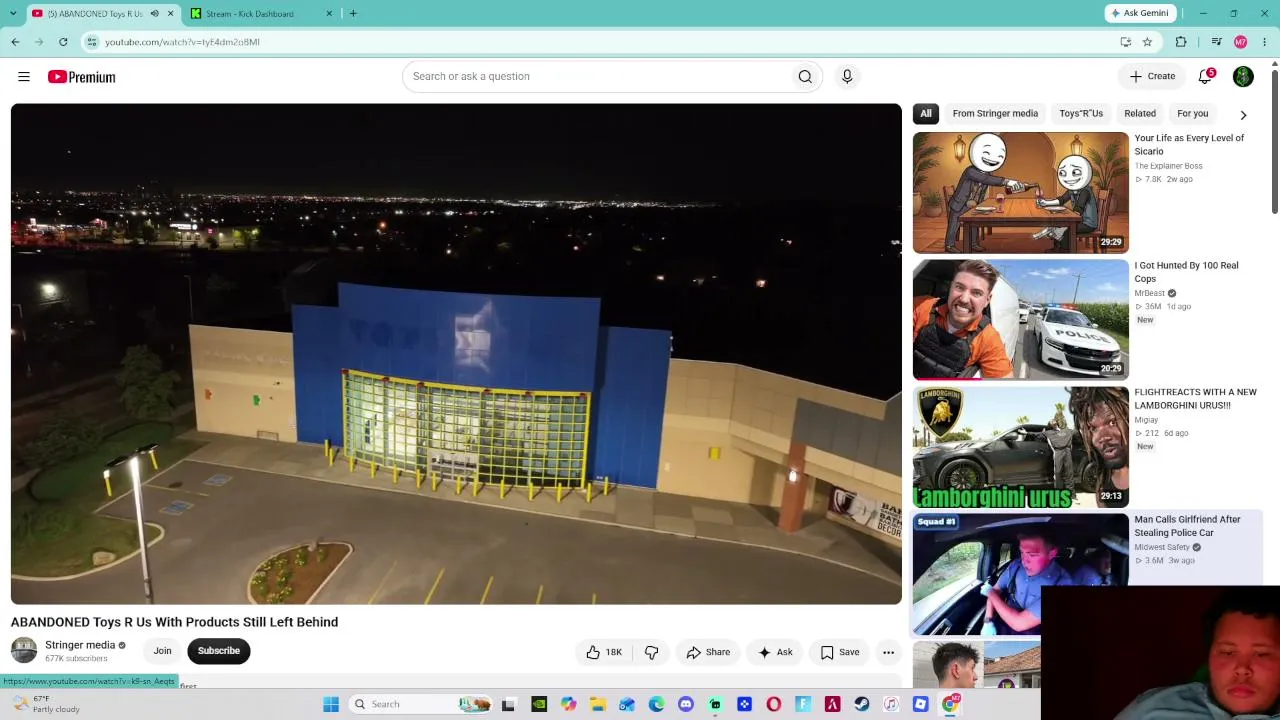
Task: Open 'Your Life as Every Level of Sicario' title
Action: 1190,145
